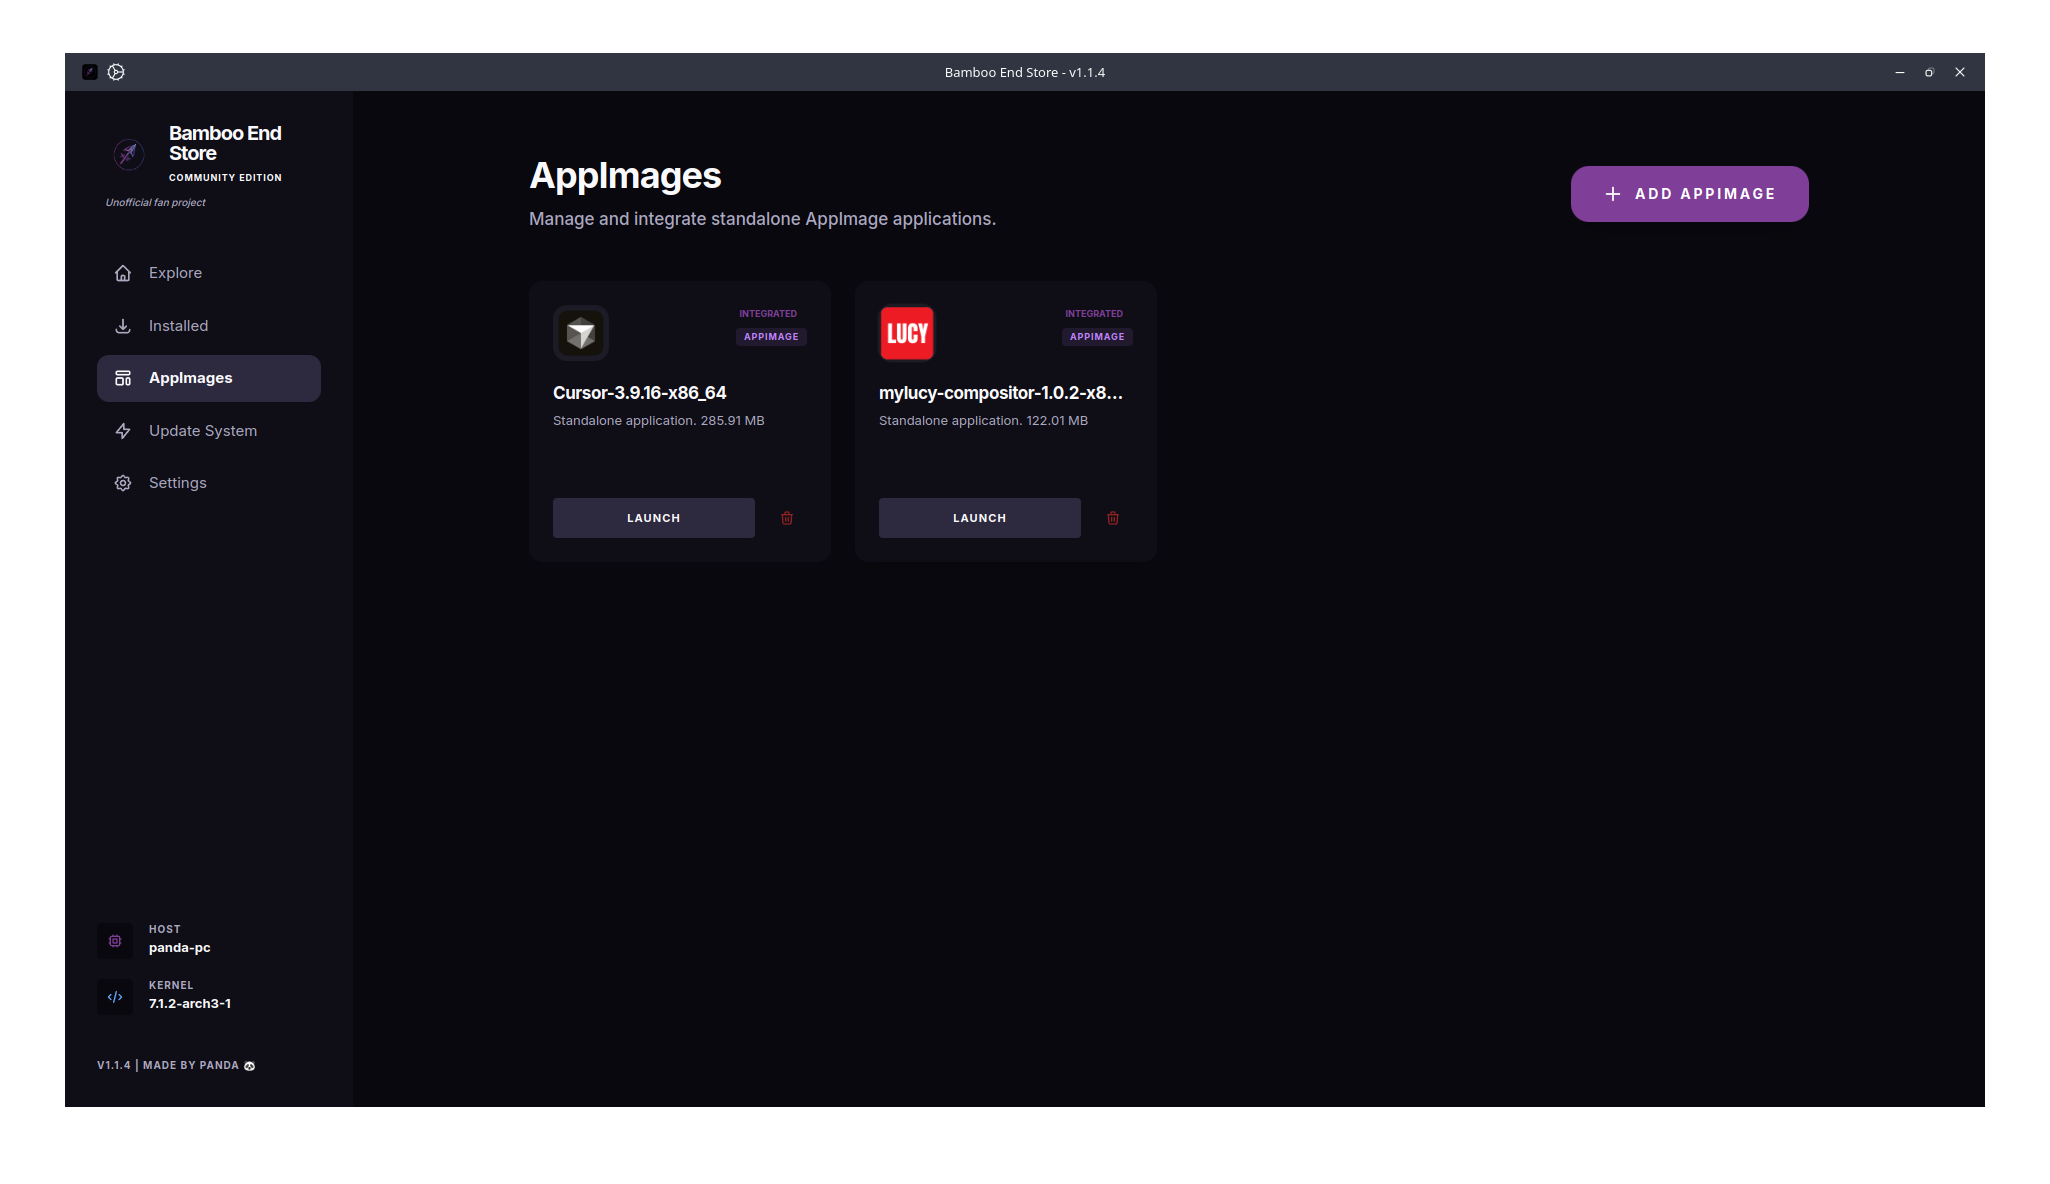Click the plus icon in Add AppImage
Image resolution: width=2050 pixels, height=1184 pixels.
point(1613,194)
